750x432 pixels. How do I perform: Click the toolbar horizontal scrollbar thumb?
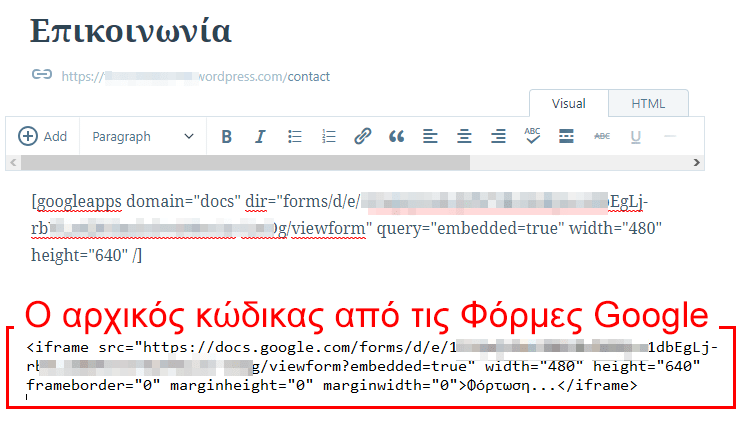(x=245, y=163)
